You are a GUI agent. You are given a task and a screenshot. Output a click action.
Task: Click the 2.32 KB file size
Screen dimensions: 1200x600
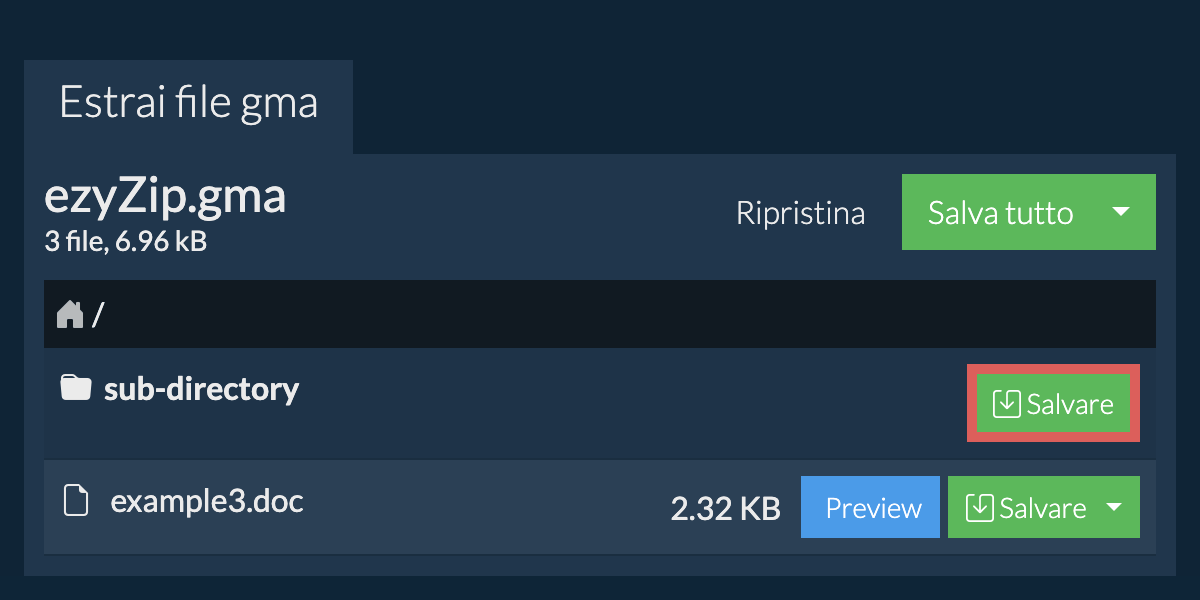click(725, 509)
